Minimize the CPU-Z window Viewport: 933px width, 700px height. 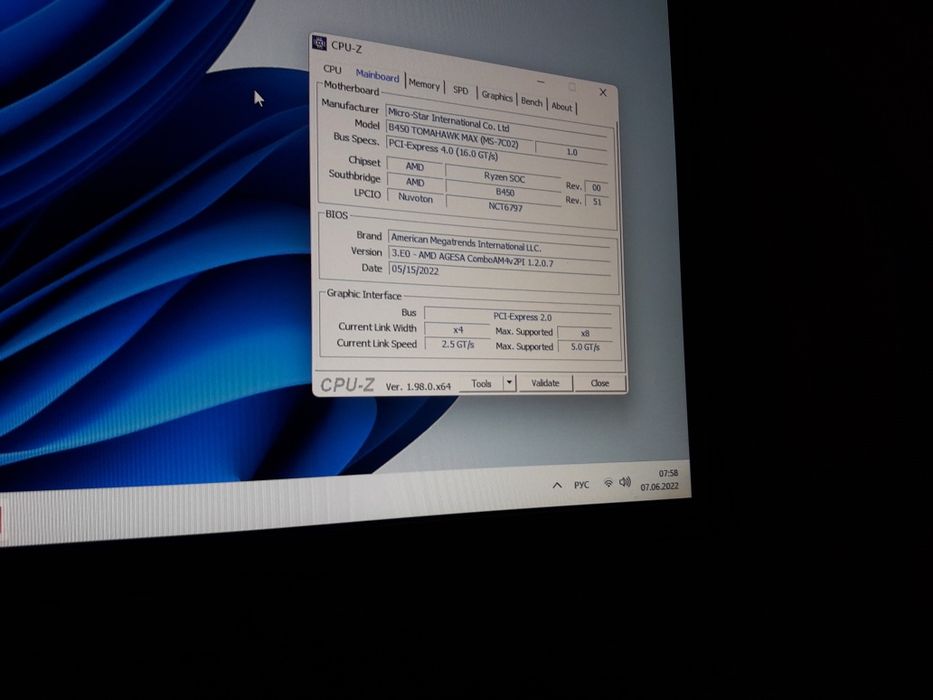[x=540, y=82]
